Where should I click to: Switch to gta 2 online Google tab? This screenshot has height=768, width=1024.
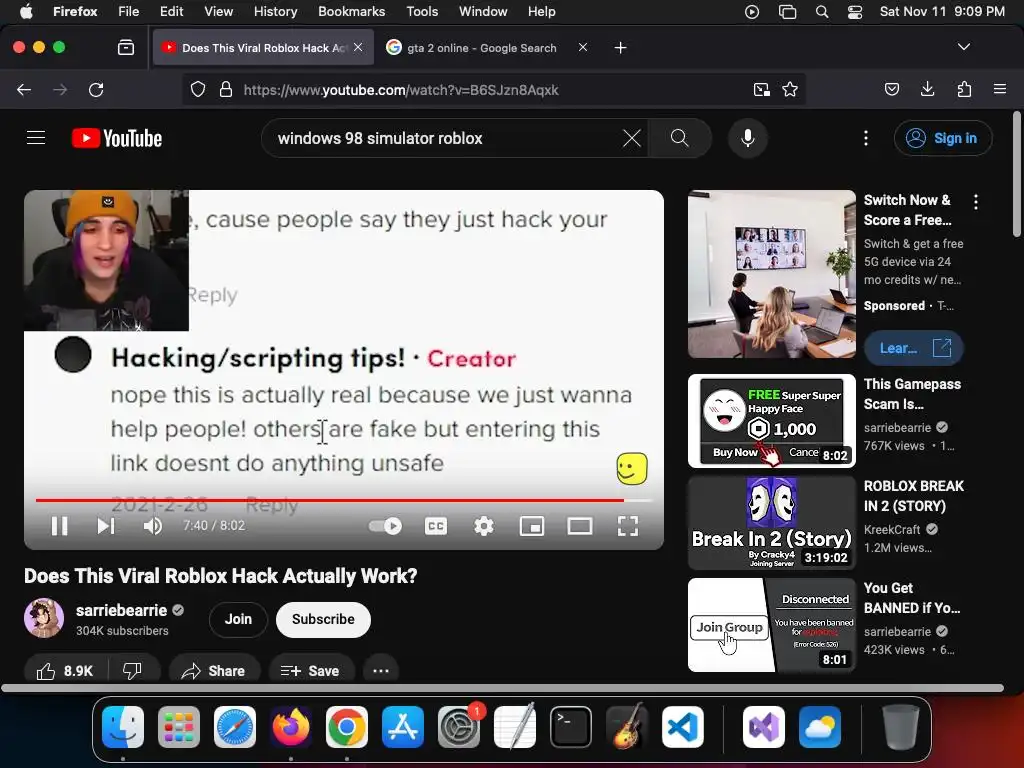[x=482, y=48]
